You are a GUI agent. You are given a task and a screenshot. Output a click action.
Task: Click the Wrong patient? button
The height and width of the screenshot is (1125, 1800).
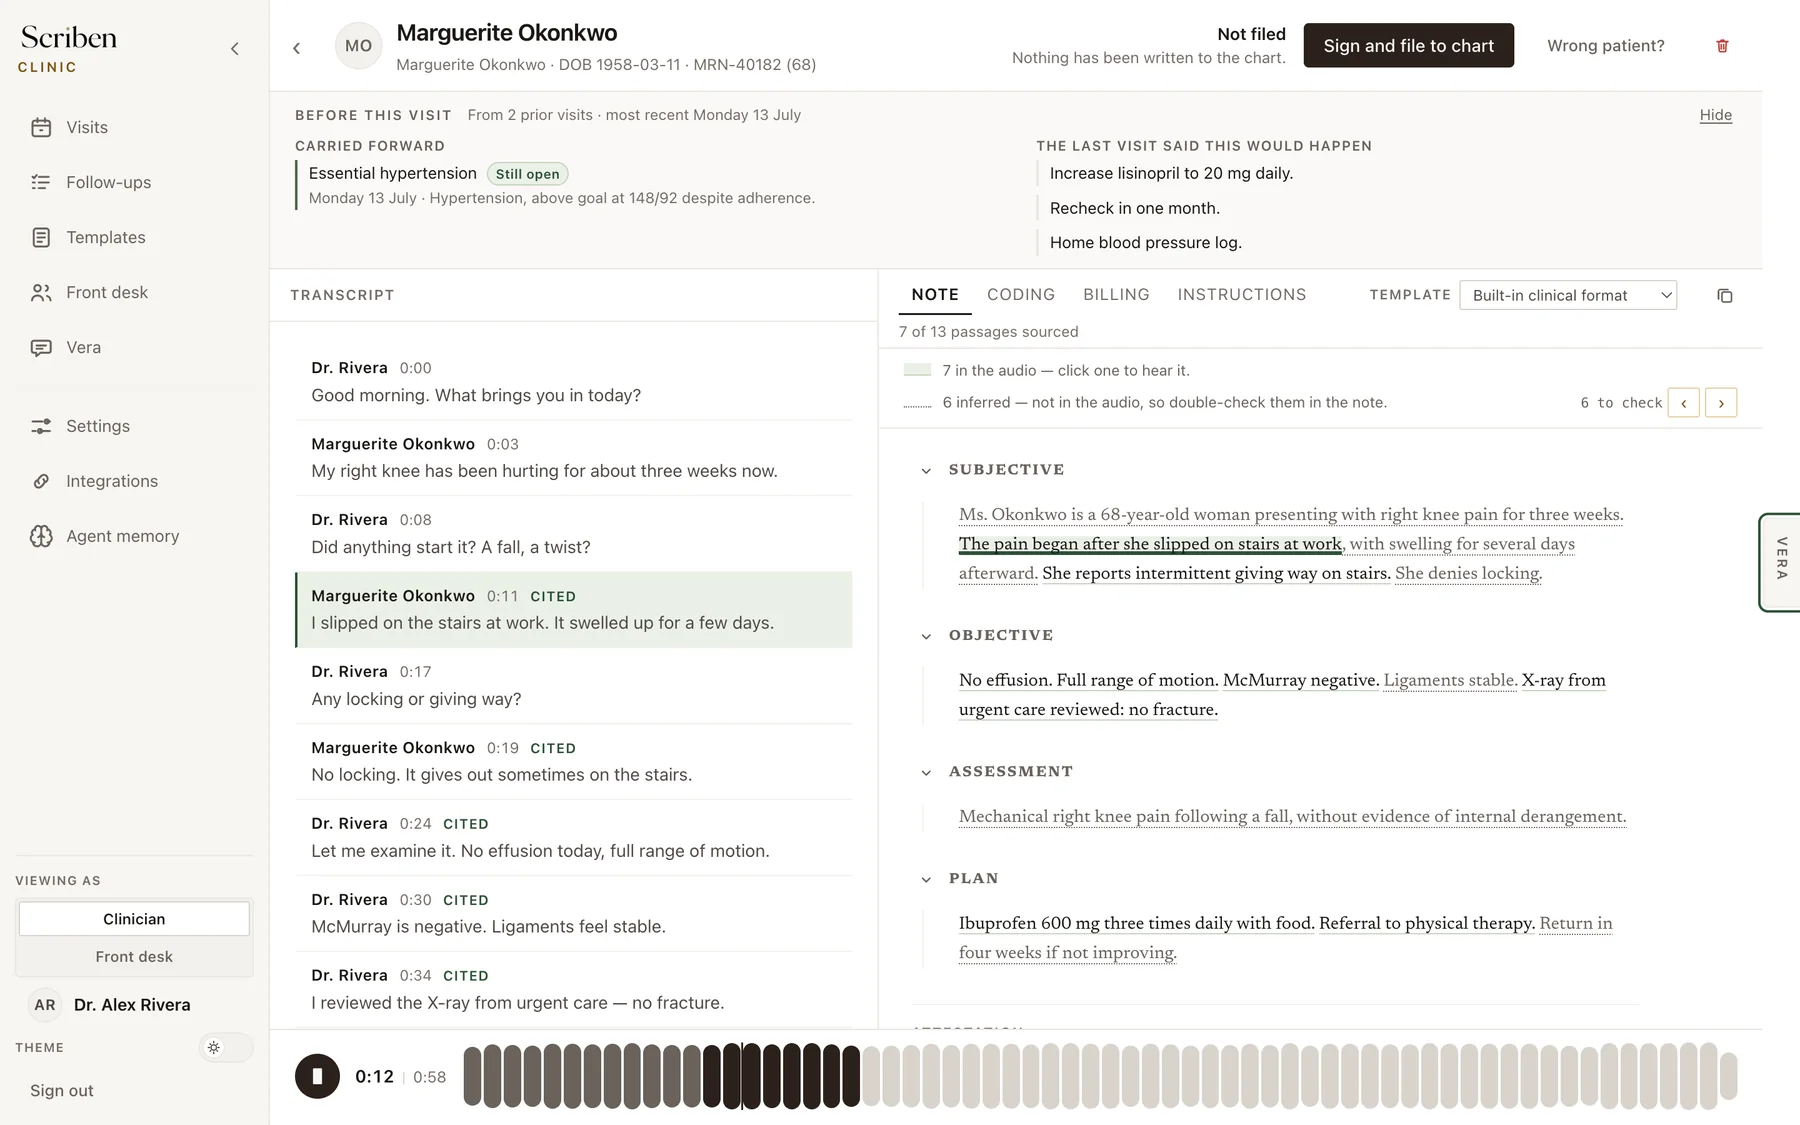click(x=1606, y=46)
